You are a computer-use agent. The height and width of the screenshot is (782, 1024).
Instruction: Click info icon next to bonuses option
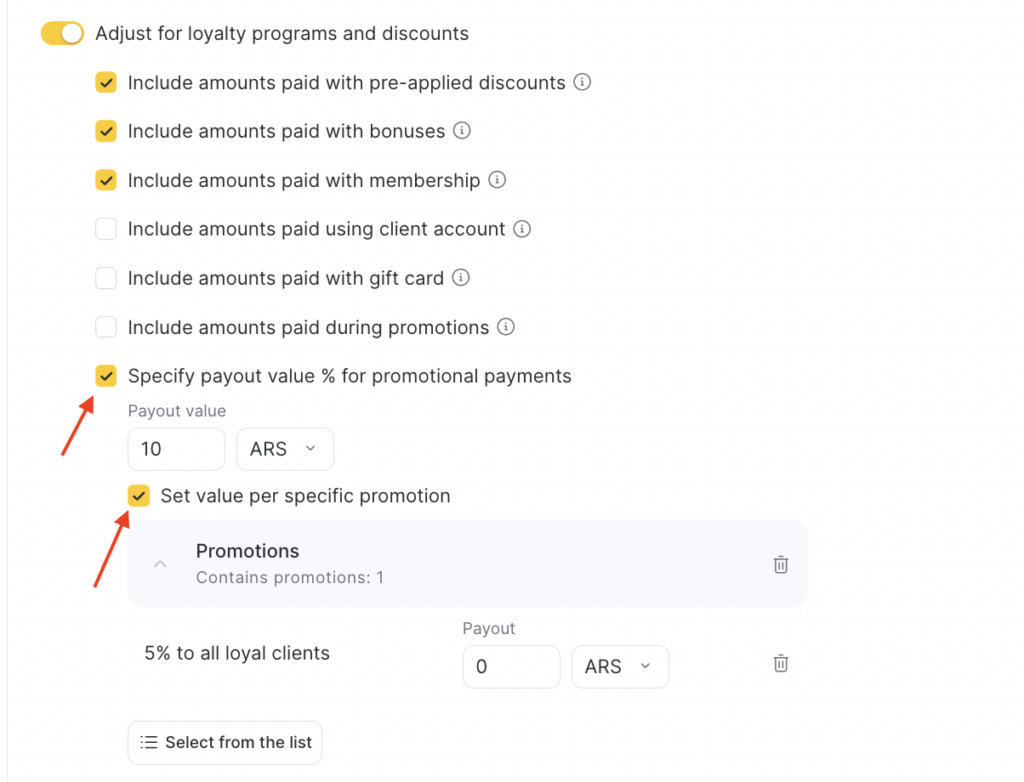point(461,131)
